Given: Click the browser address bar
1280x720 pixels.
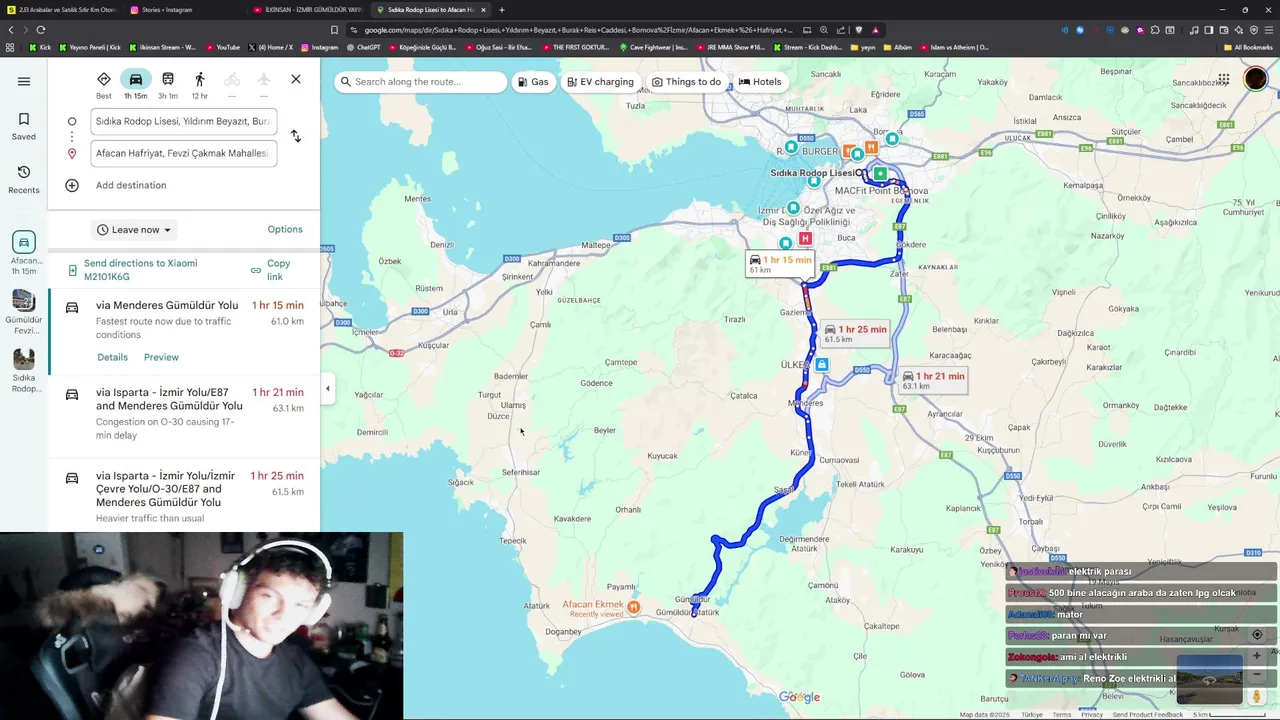Looking at the screenshot, I should pyautogui.click(x=578, y=30).
